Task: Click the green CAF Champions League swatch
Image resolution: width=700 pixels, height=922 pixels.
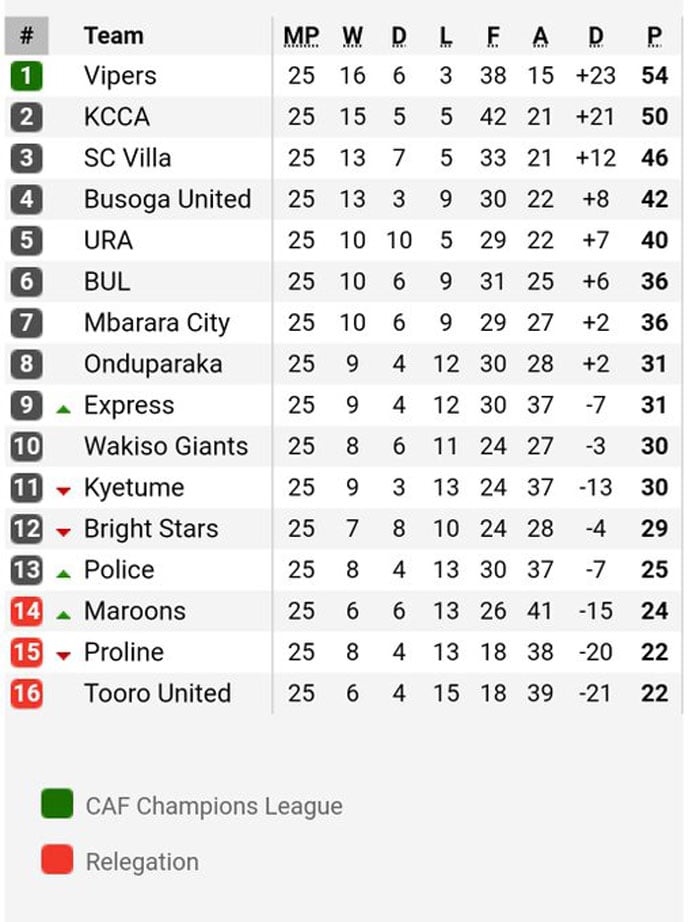Action: (x=57, y=804)
